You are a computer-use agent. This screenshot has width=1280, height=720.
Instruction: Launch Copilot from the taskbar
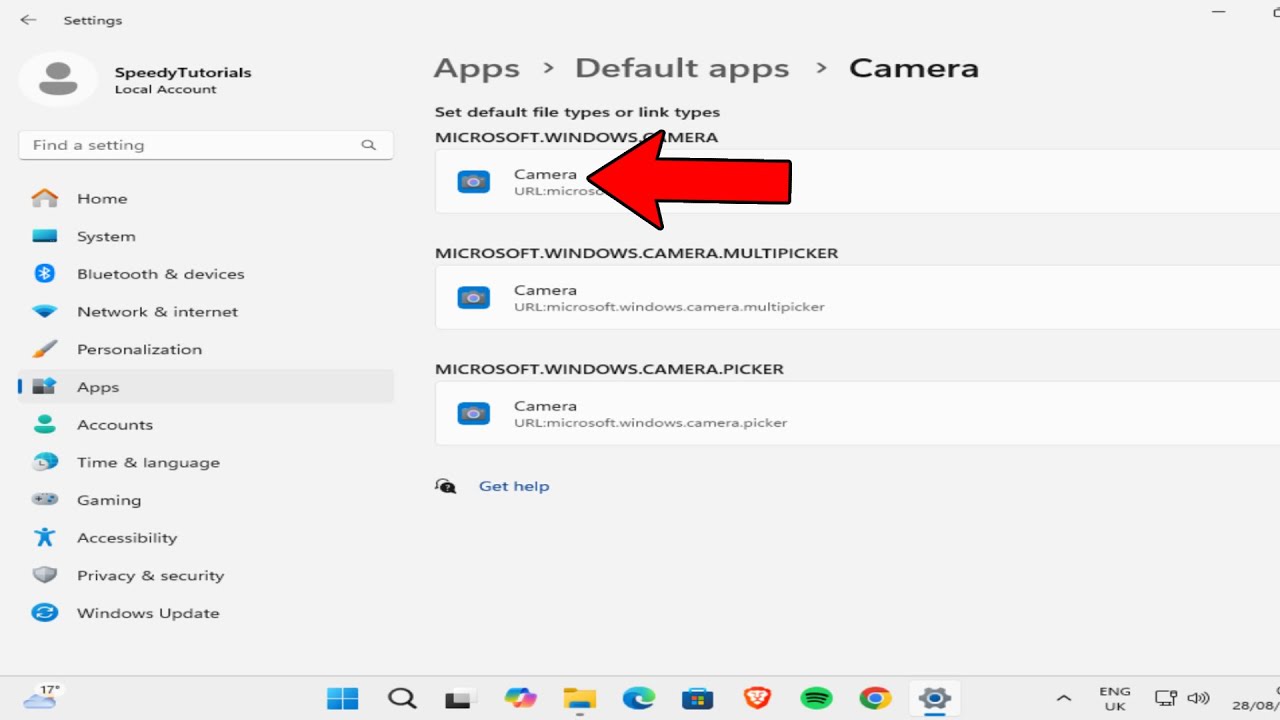tap(520, 698)
